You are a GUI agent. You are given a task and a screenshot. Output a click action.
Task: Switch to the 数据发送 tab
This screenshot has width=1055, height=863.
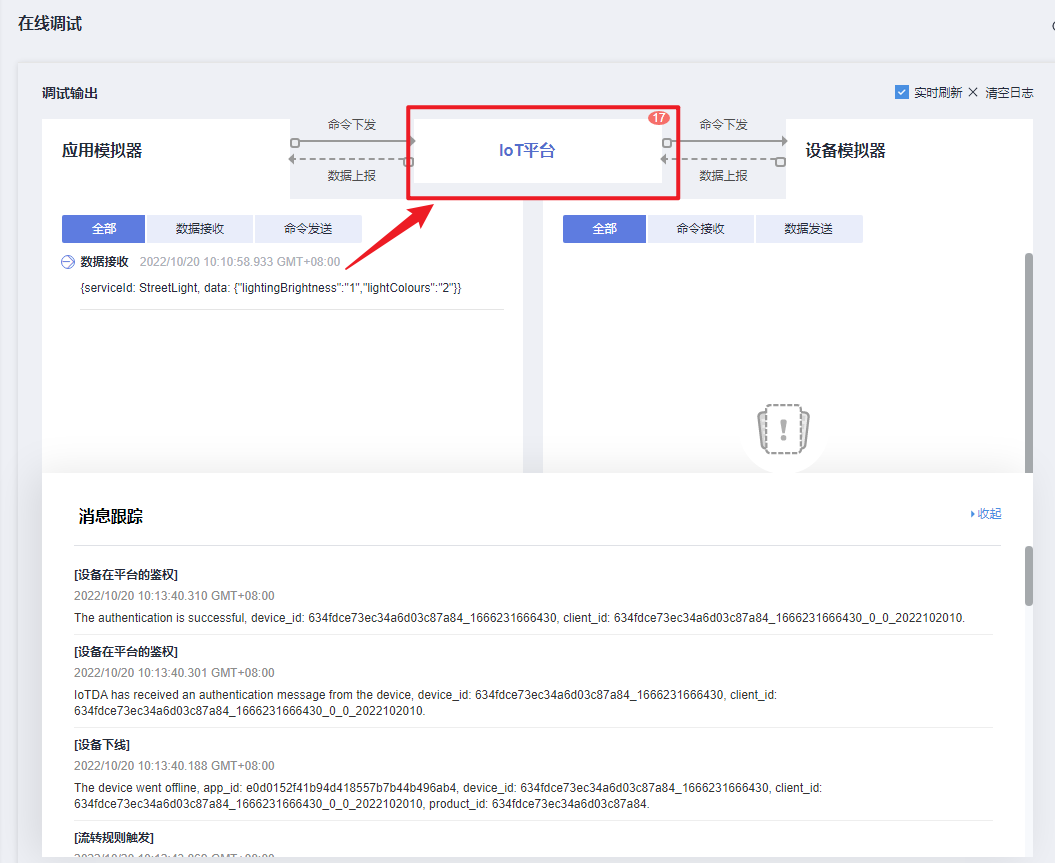tap(809, 229)
